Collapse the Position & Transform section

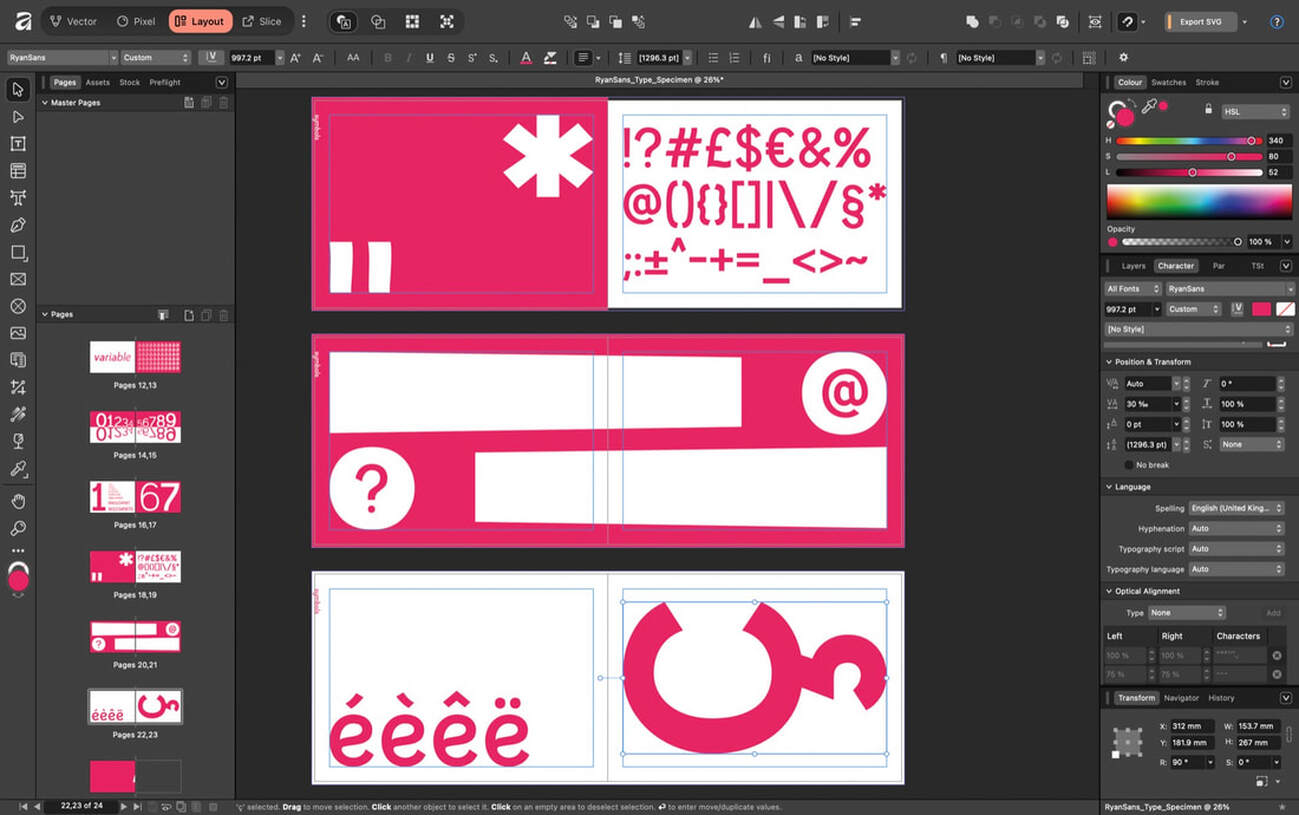pyautogui.click(x=1109, y=362)
